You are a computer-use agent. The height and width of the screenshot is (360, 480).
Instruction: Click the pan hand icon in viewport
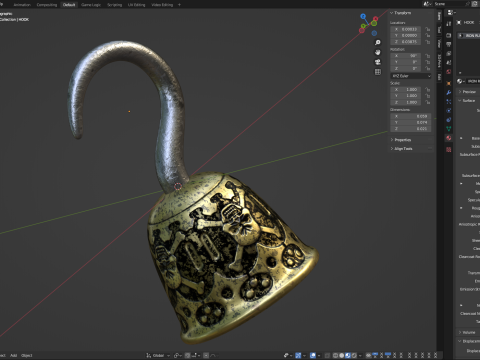coord(378,52)
